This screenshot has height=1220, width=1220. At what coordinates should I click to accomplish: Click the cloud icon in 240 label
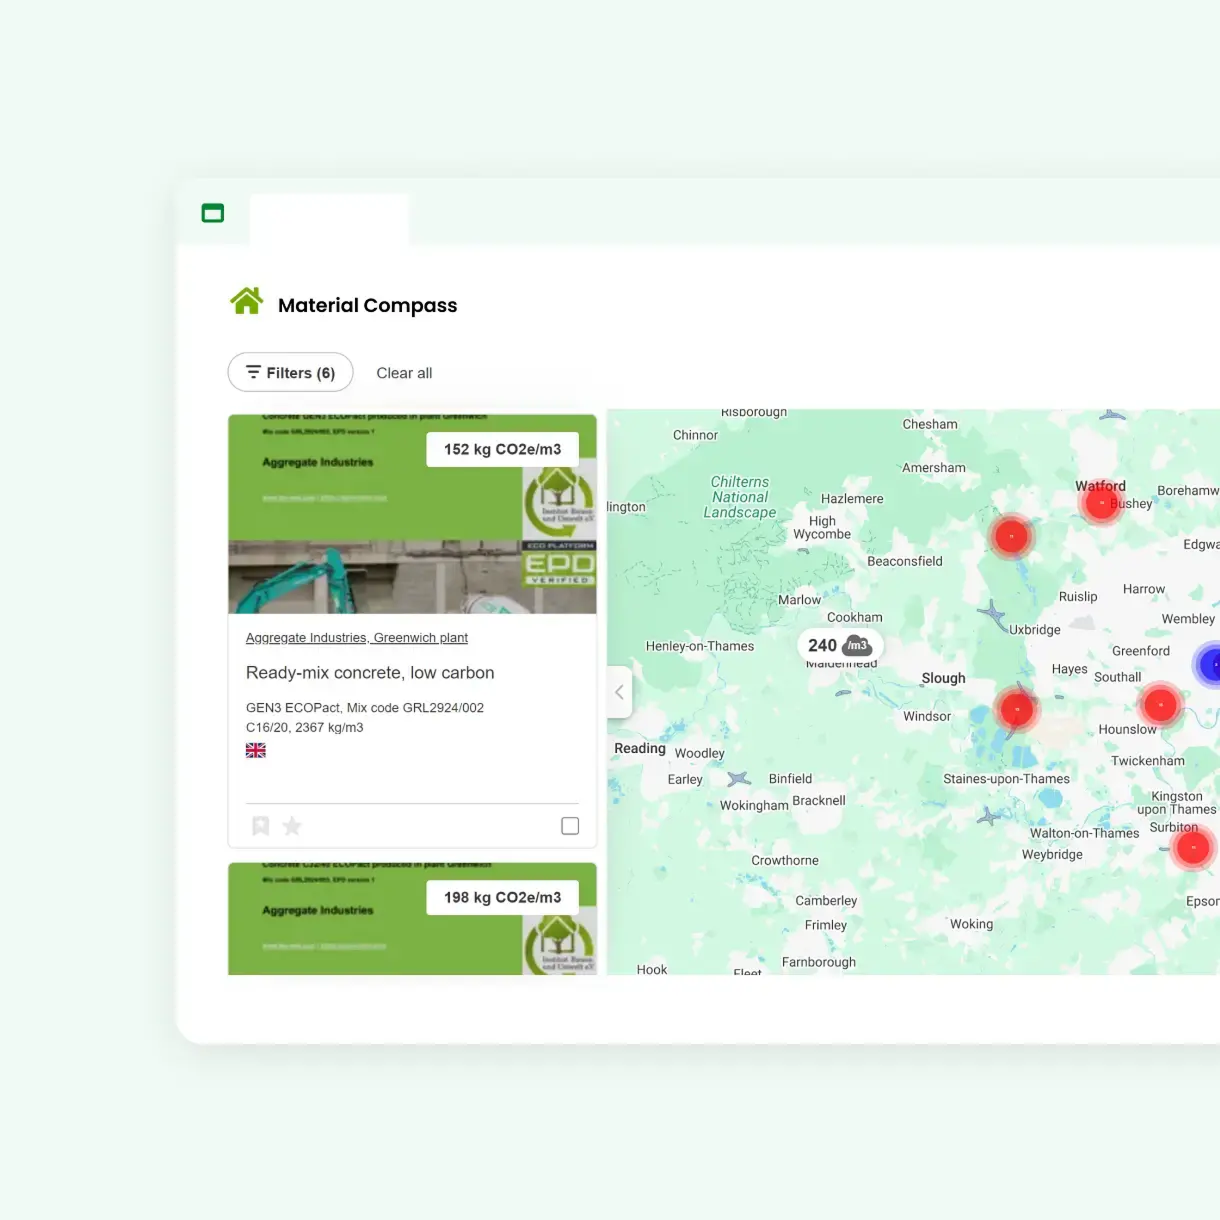pyautogui.click(x=857, y=645)
